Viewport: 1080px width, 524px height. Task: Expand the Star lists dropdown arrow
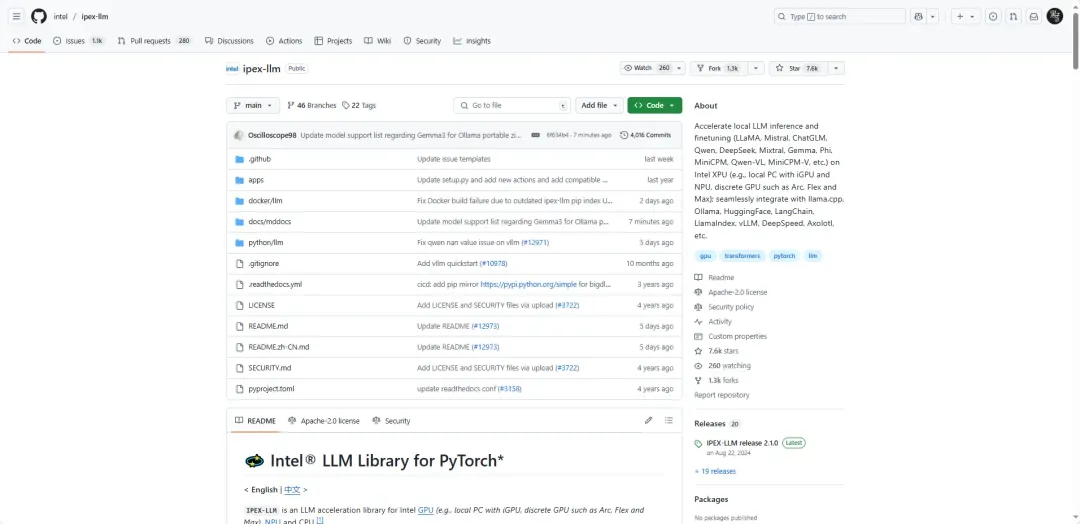click(x=836, y=68)
